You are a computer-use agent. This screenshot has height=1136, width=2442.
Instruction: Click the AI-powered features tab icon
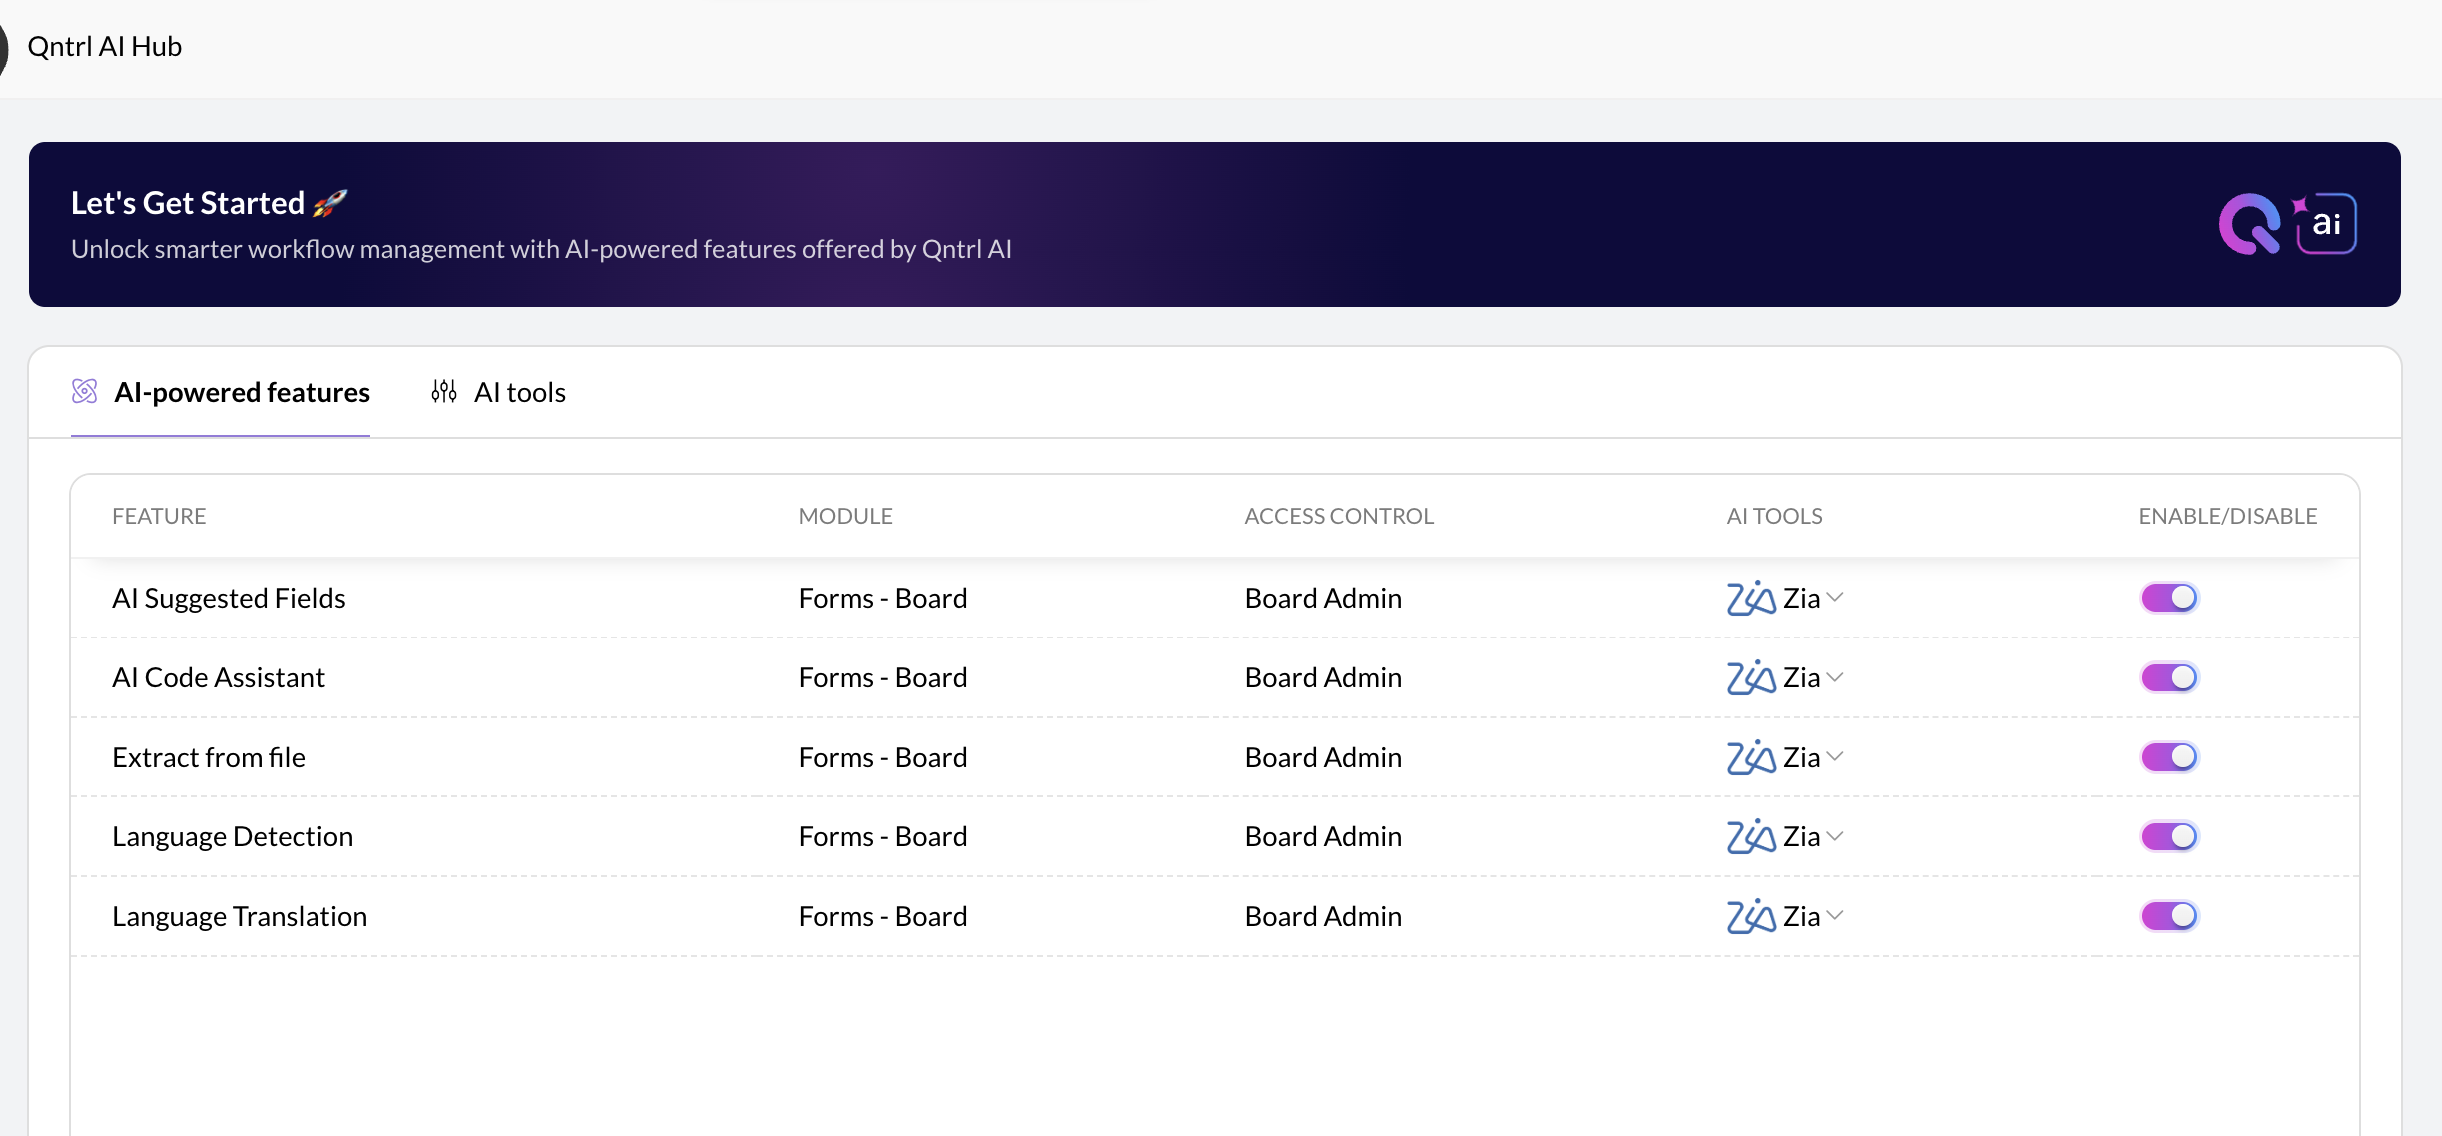click(x=85, y=391)
